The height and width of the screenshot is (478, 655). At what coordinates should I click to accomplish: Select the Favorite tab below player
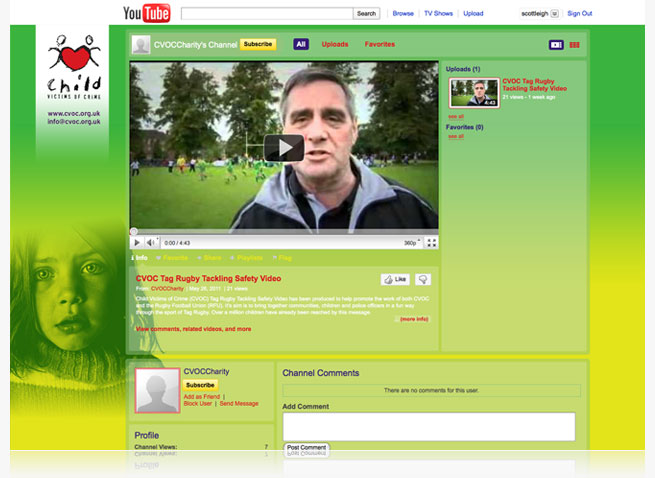[x=172, y=258]
